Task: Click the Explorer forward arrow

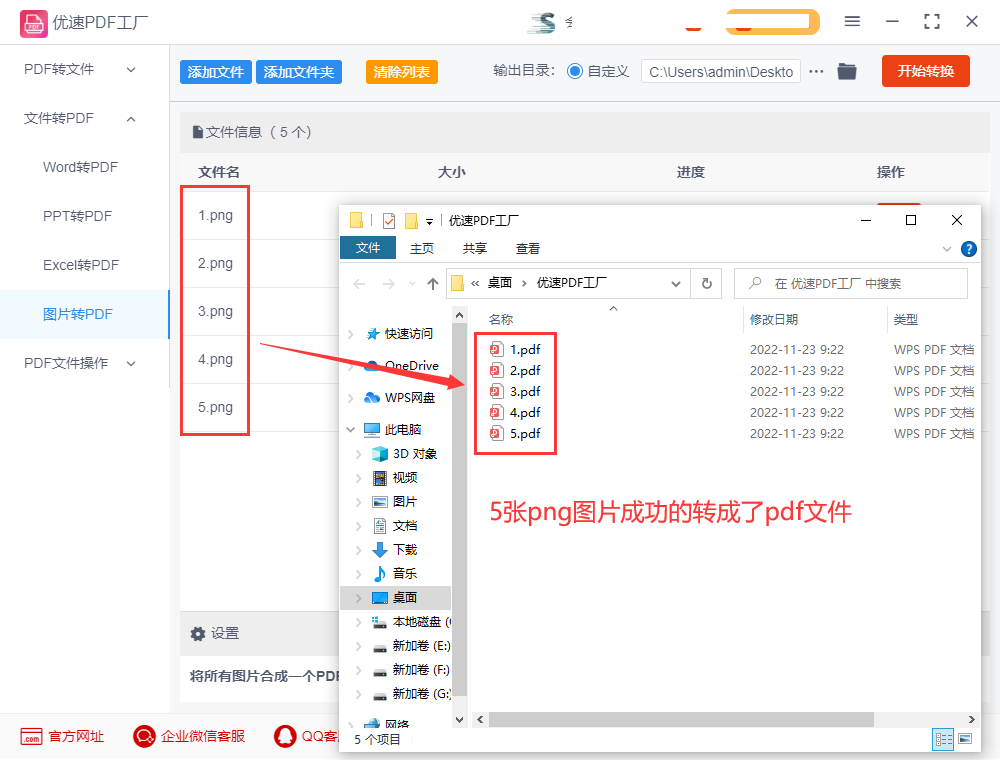Action: point(388,284)
